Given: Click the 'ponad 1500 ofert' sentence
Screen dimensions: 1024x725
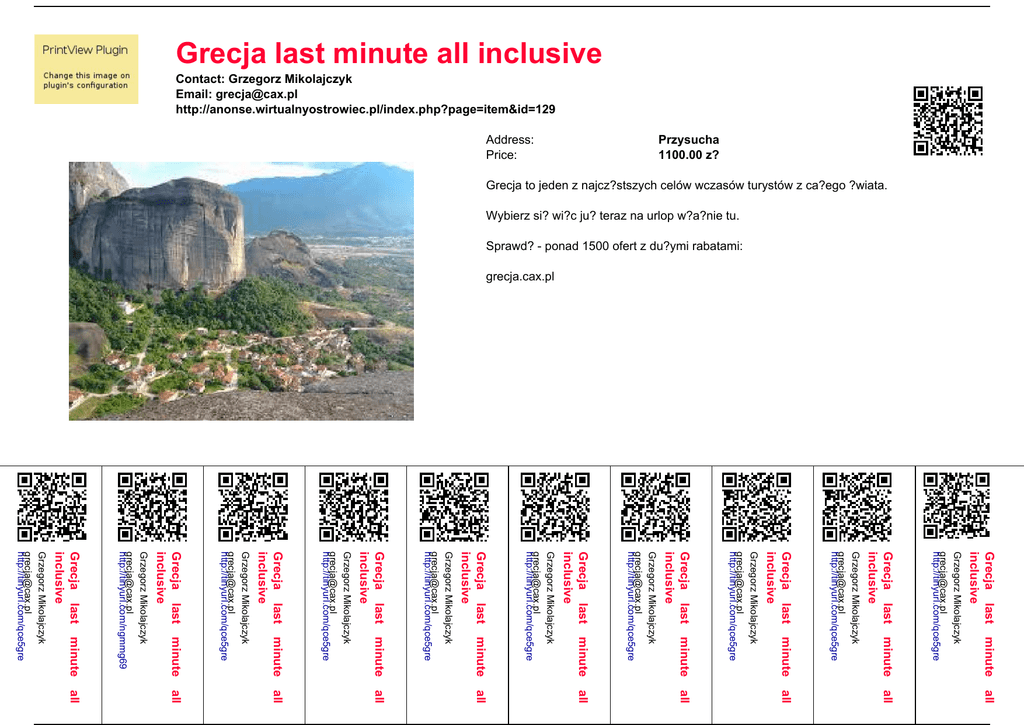Looking at the screenshot, I should 614,246.
